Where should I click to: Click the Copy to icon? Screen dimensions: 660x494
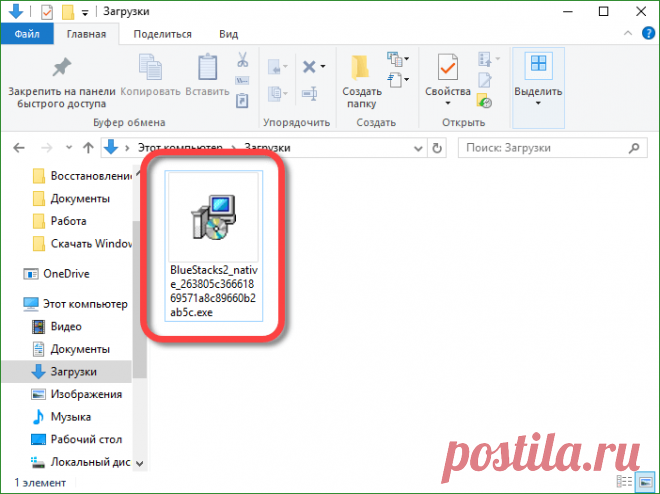pos(275,93)
